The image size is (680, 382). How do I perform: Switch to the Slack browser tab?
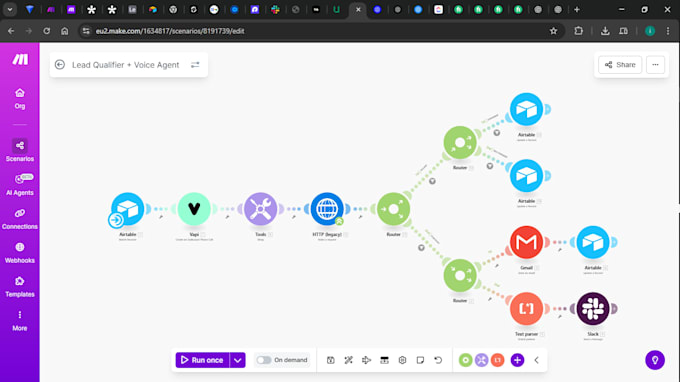coord(275,10)
